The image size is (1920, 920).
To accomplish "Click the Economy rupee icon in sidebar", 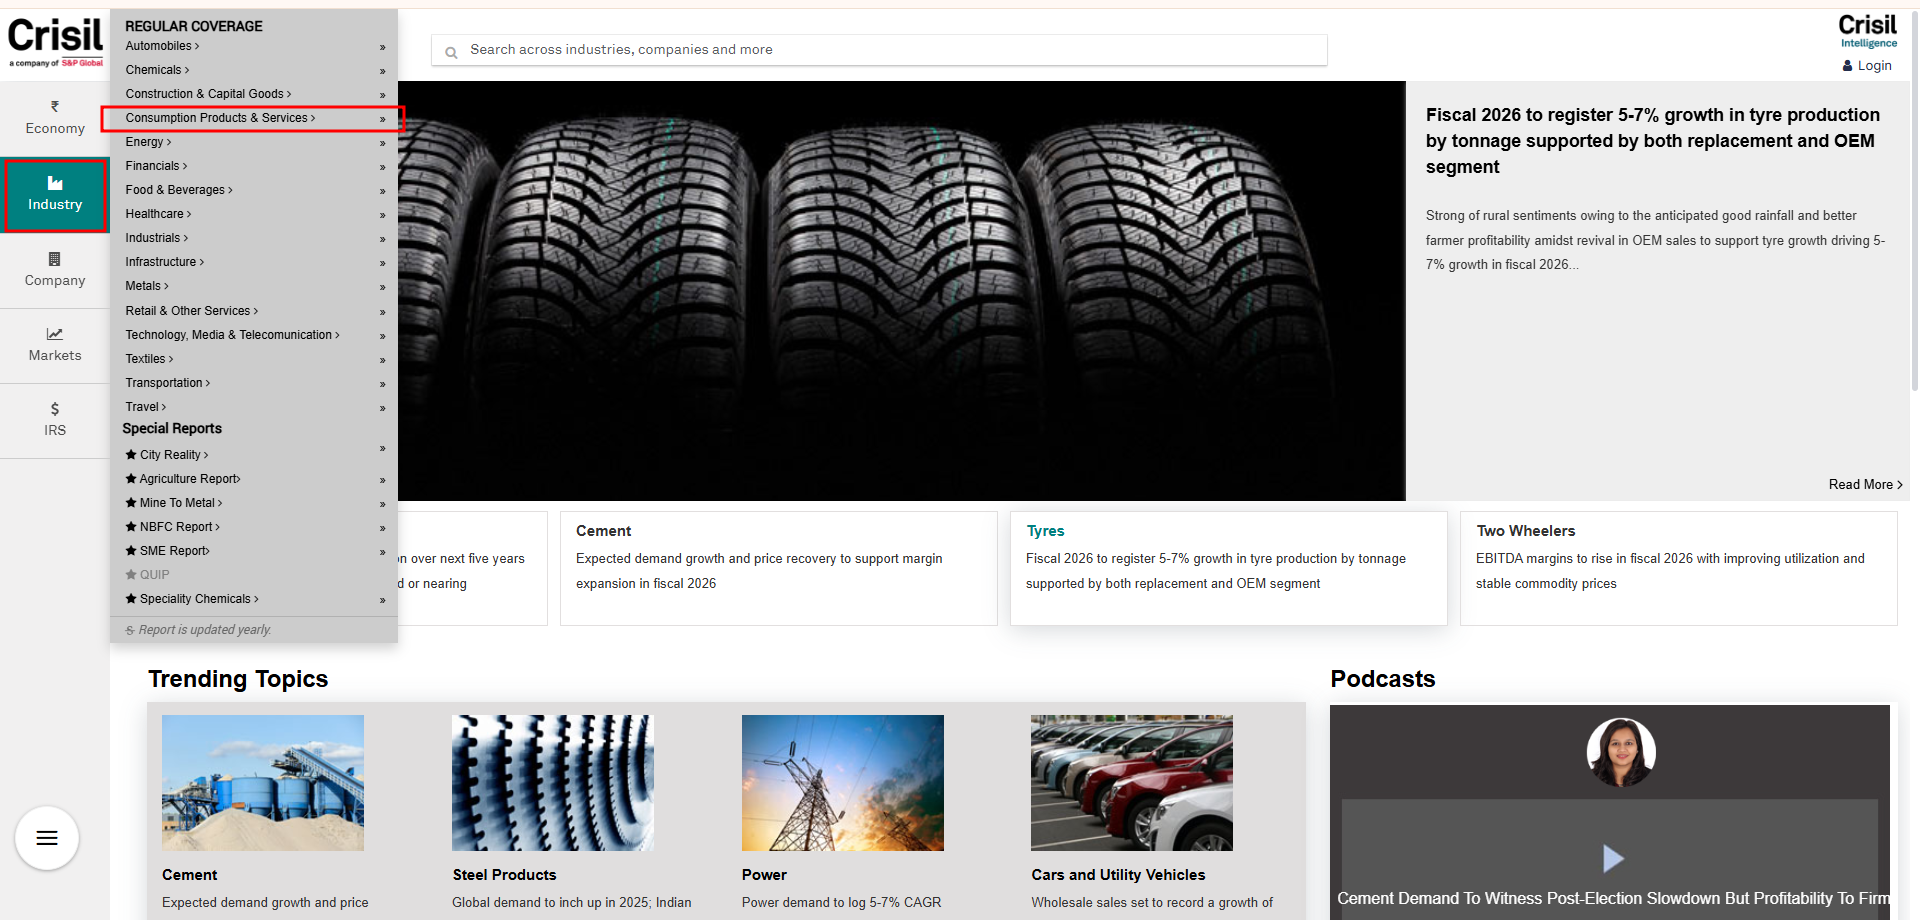I will click(x=55, y=106).
